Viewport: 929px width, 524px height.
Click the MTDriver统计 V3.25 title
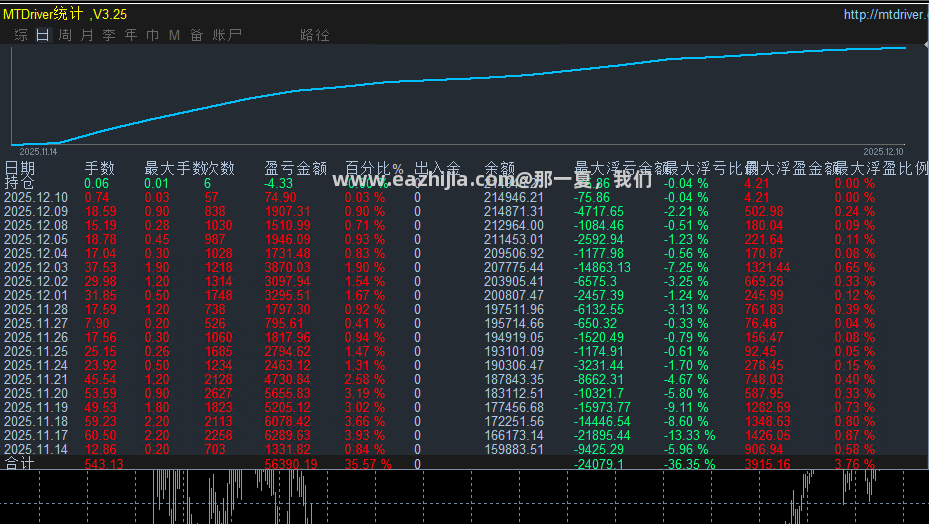click(x=65, y=14)
